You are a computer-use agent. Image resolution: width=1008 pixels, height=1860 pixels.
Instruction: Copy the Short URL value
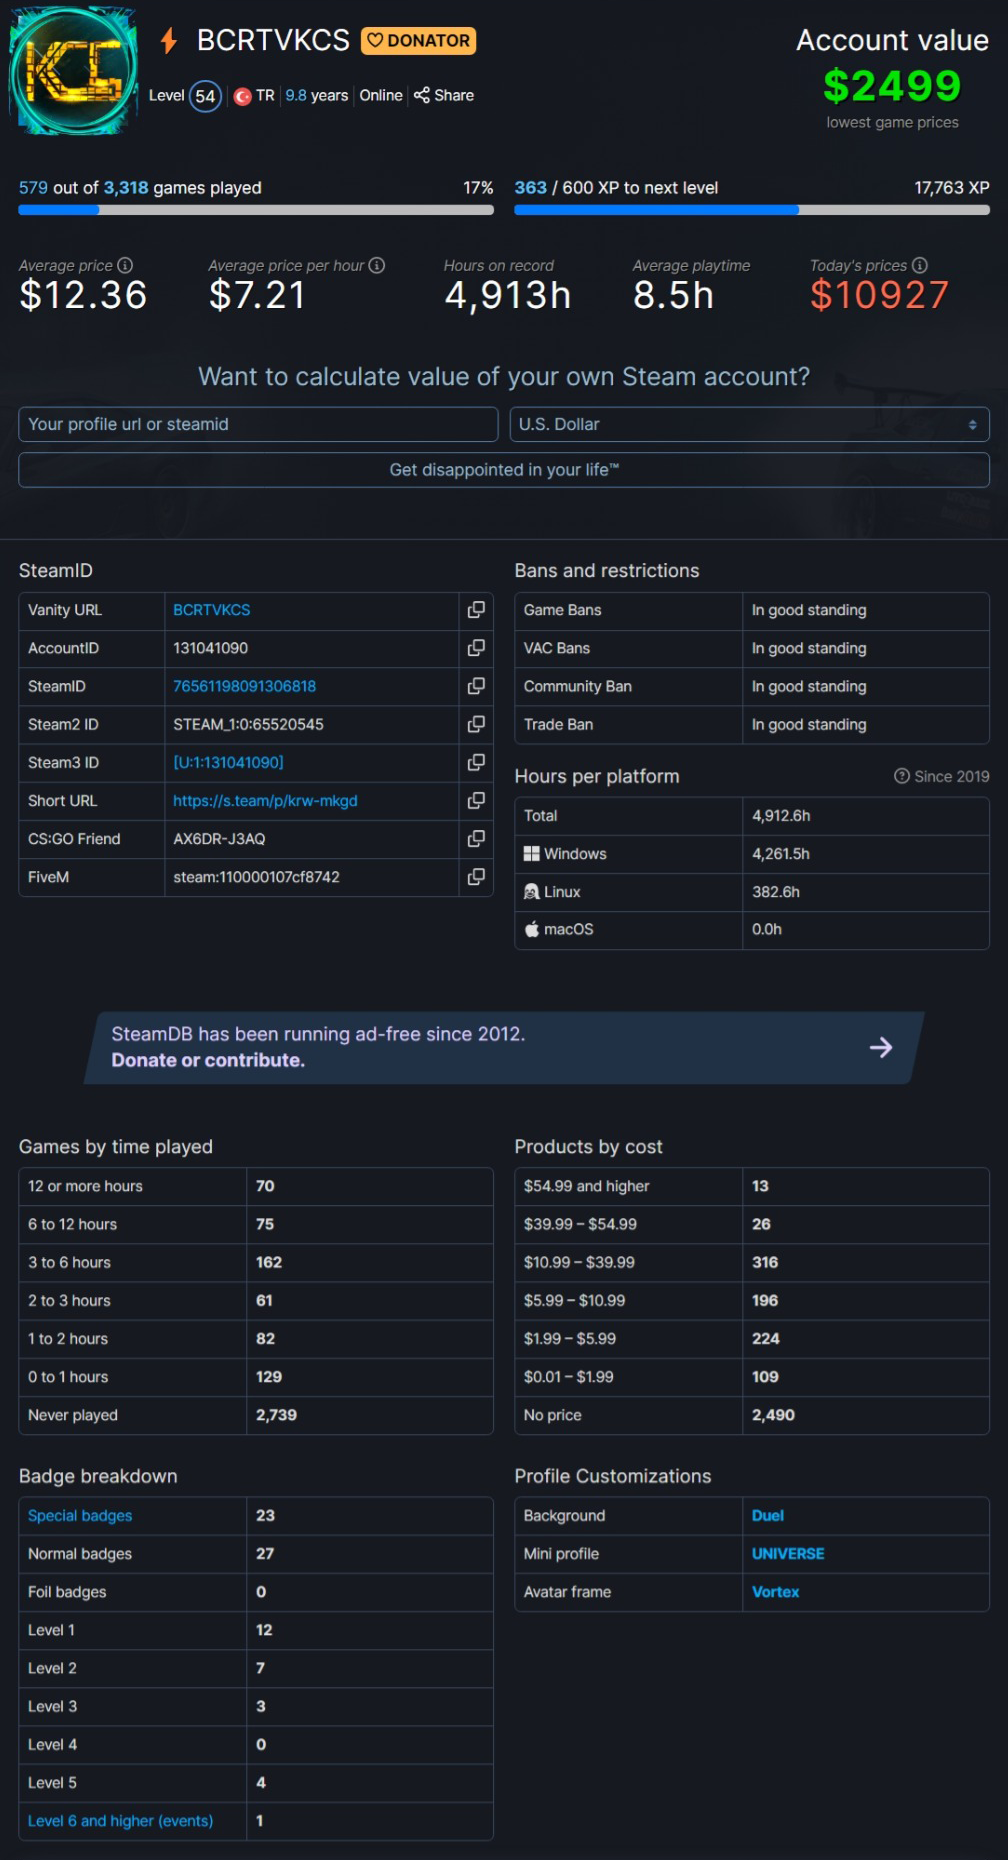pos(476,800)
